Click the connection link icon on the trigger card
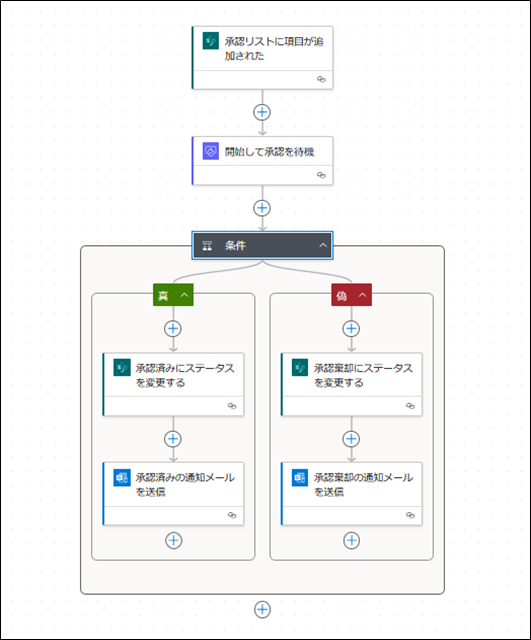 click(321, 79)
